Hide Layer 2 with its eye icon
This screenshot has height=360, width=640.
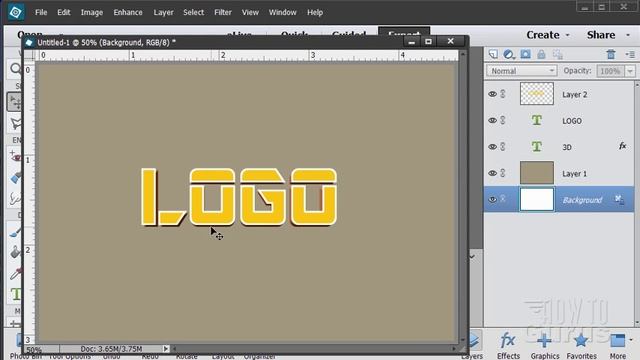coord(492,94)
